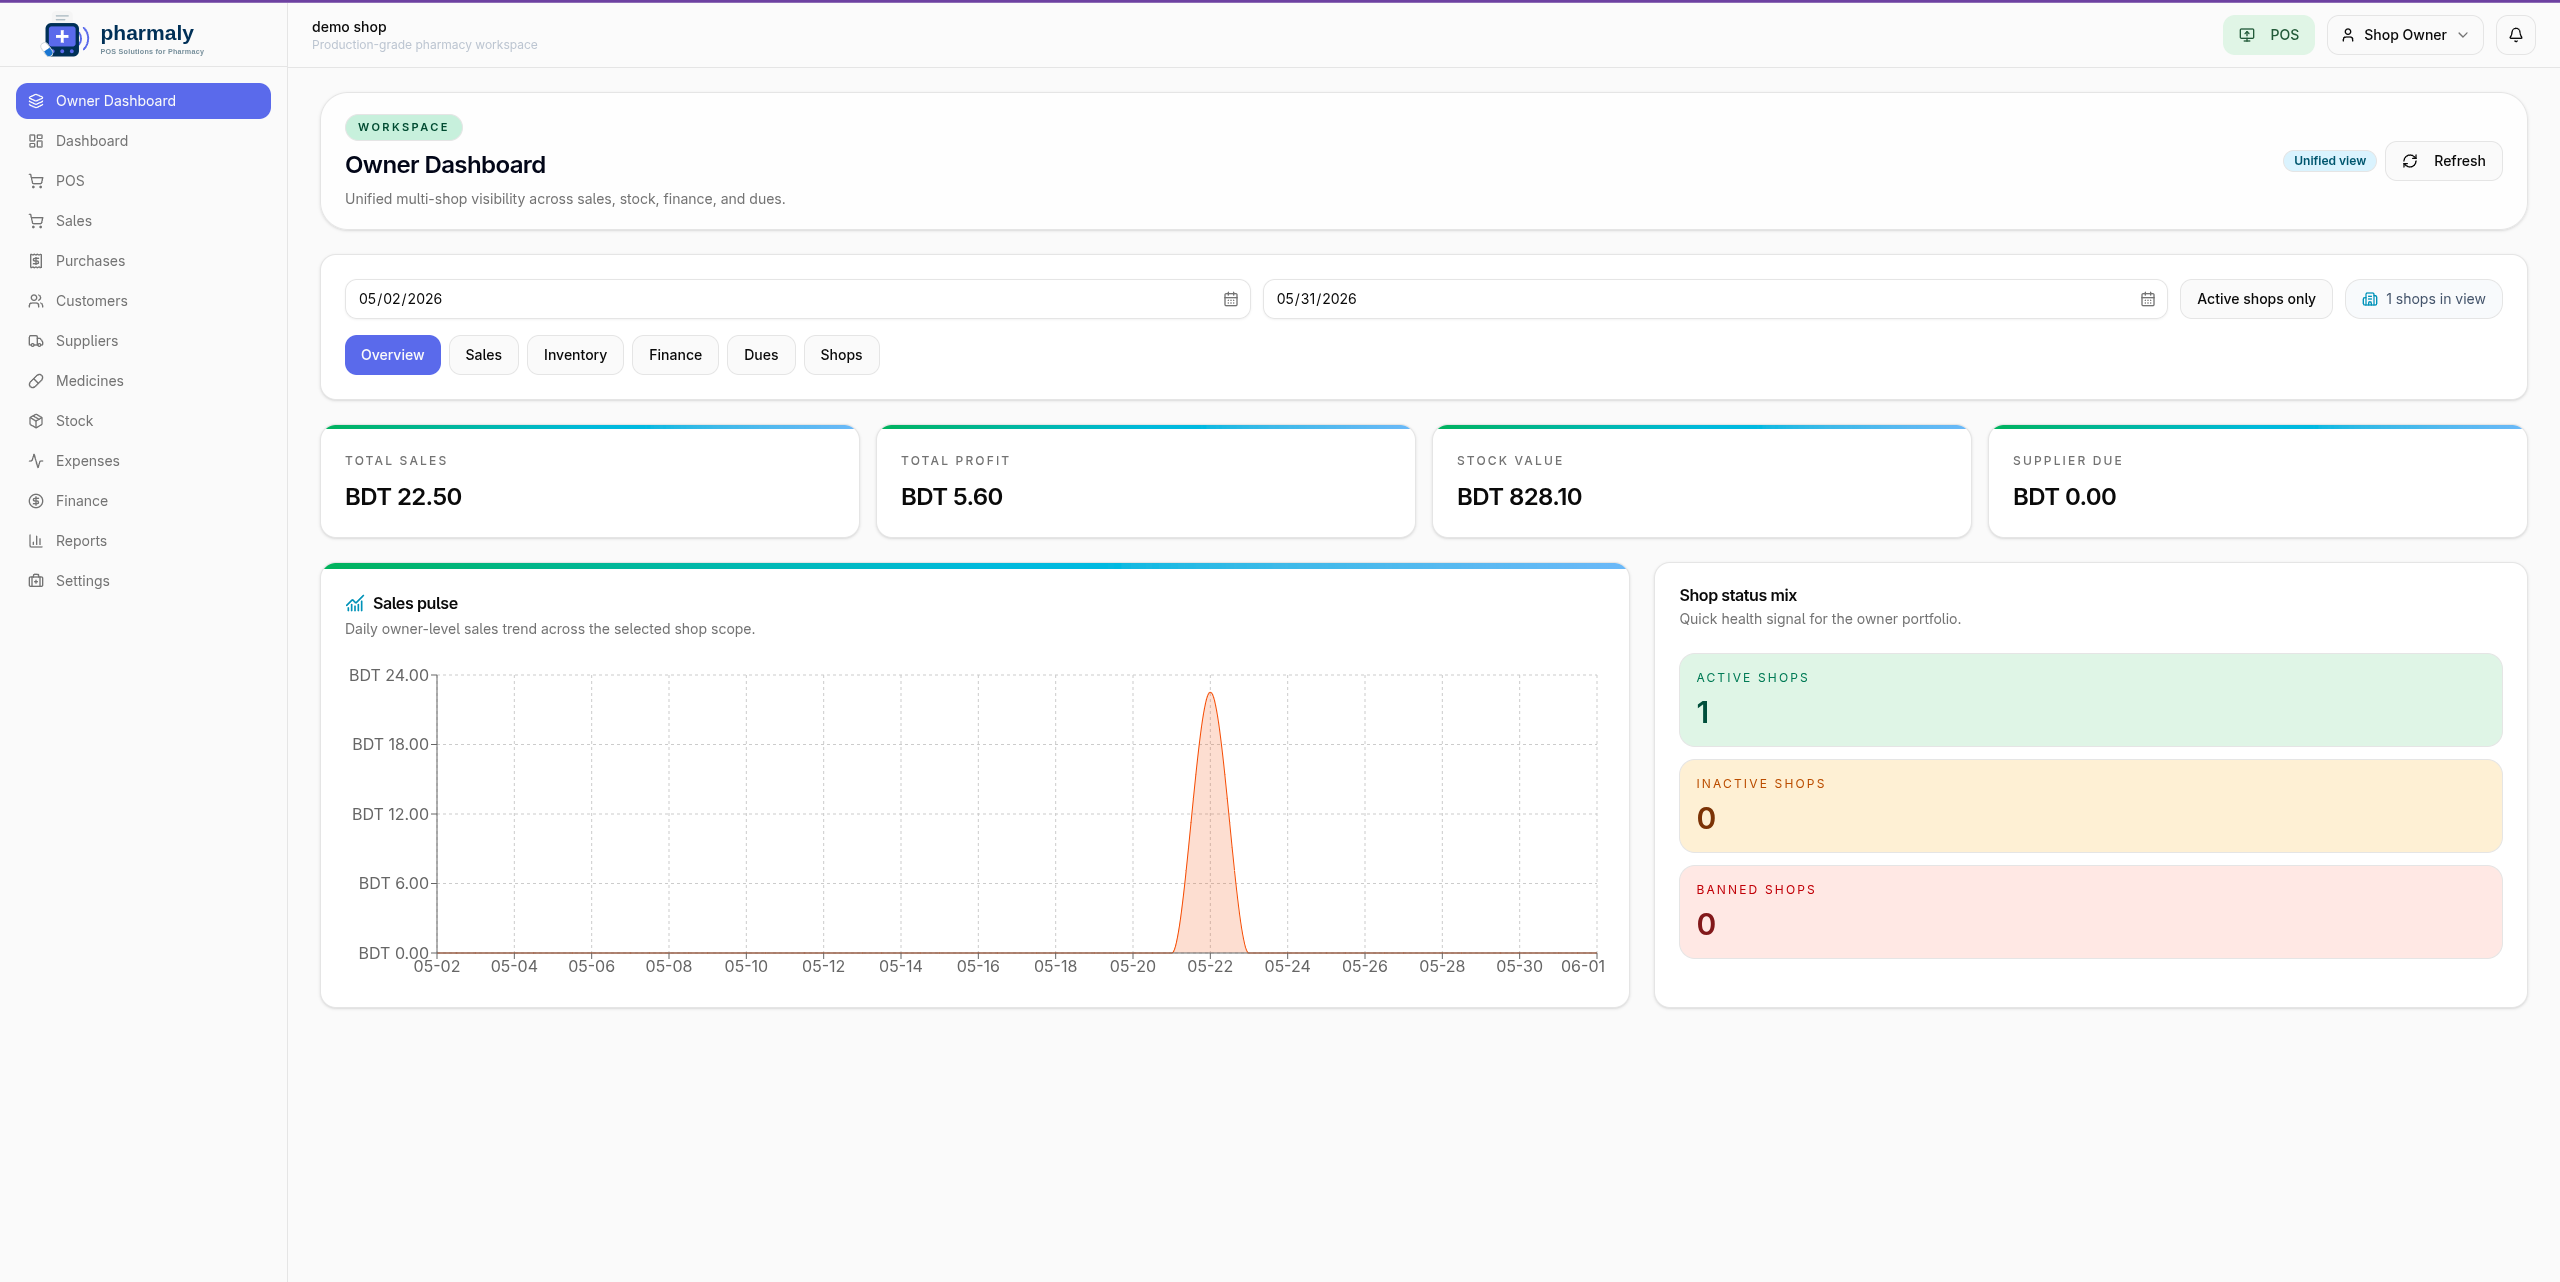Click the Expenses activity icon
Viewport: 2560px width, 1282px height.
coord(36,461)
